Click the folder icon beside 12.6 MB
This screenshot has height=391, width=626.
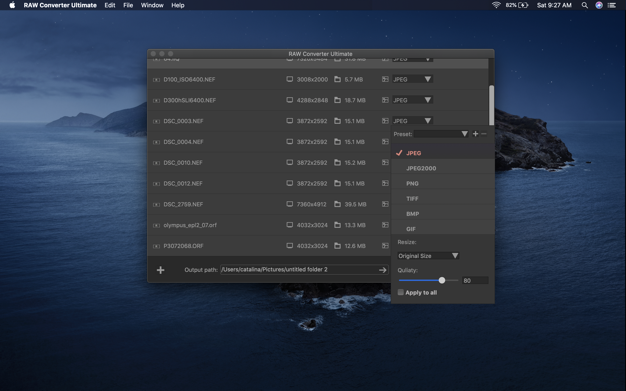[337, 246]
